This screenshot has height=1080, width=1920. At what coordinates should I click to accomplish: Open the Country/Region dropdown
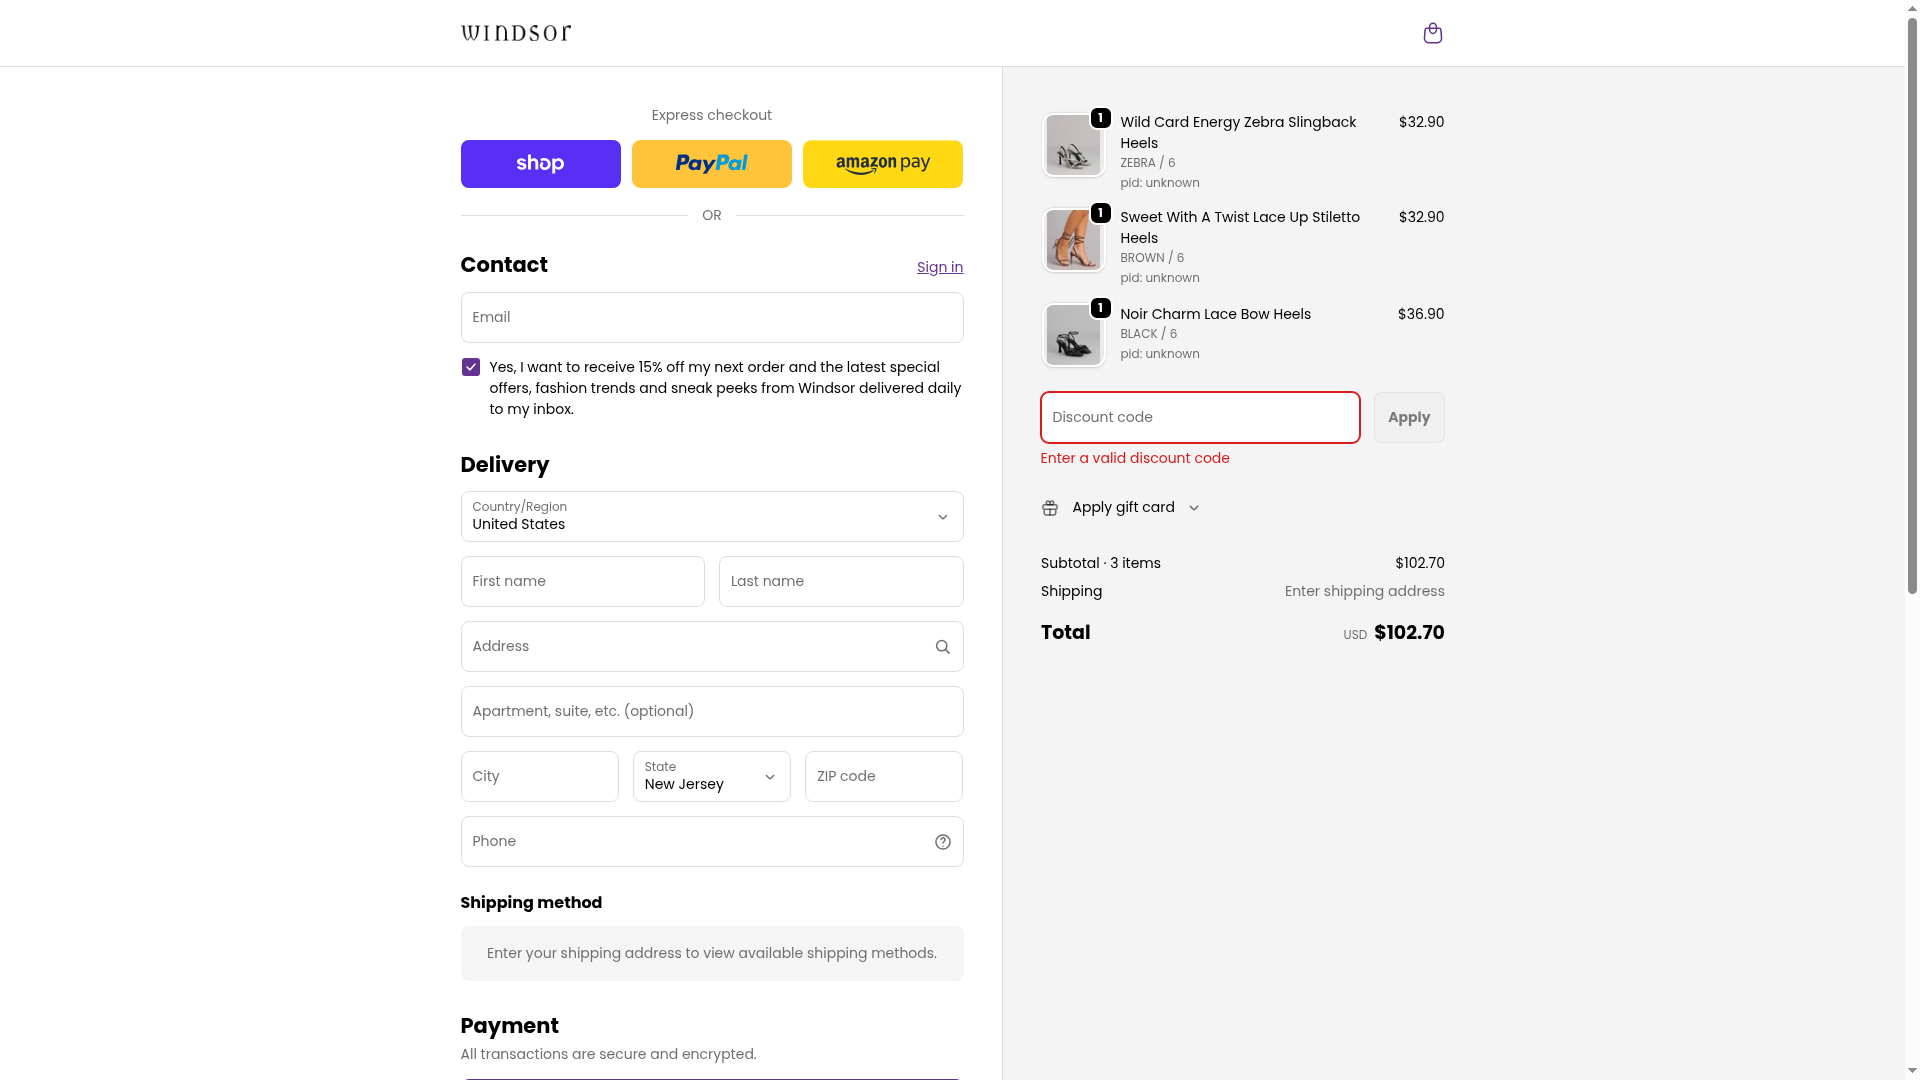click(x=711, y=516)
